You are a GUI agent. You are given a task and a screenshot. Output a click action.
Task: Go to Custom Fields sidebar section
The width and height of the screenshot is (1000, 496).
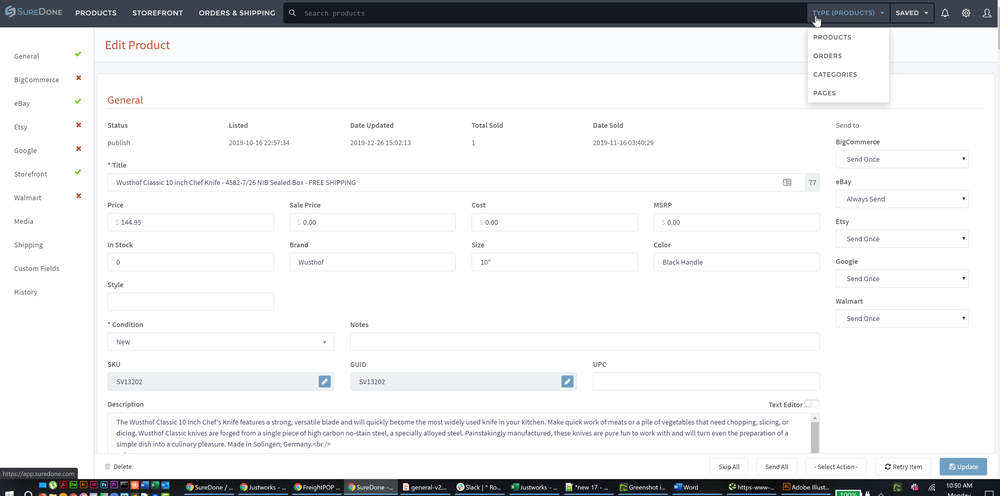37,268
